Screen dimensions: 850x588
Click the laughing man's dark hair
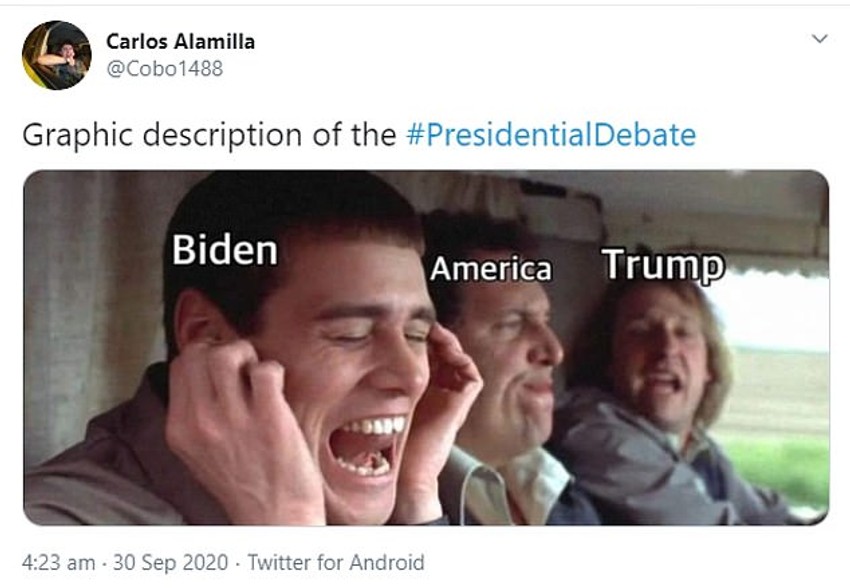[290, 210]
